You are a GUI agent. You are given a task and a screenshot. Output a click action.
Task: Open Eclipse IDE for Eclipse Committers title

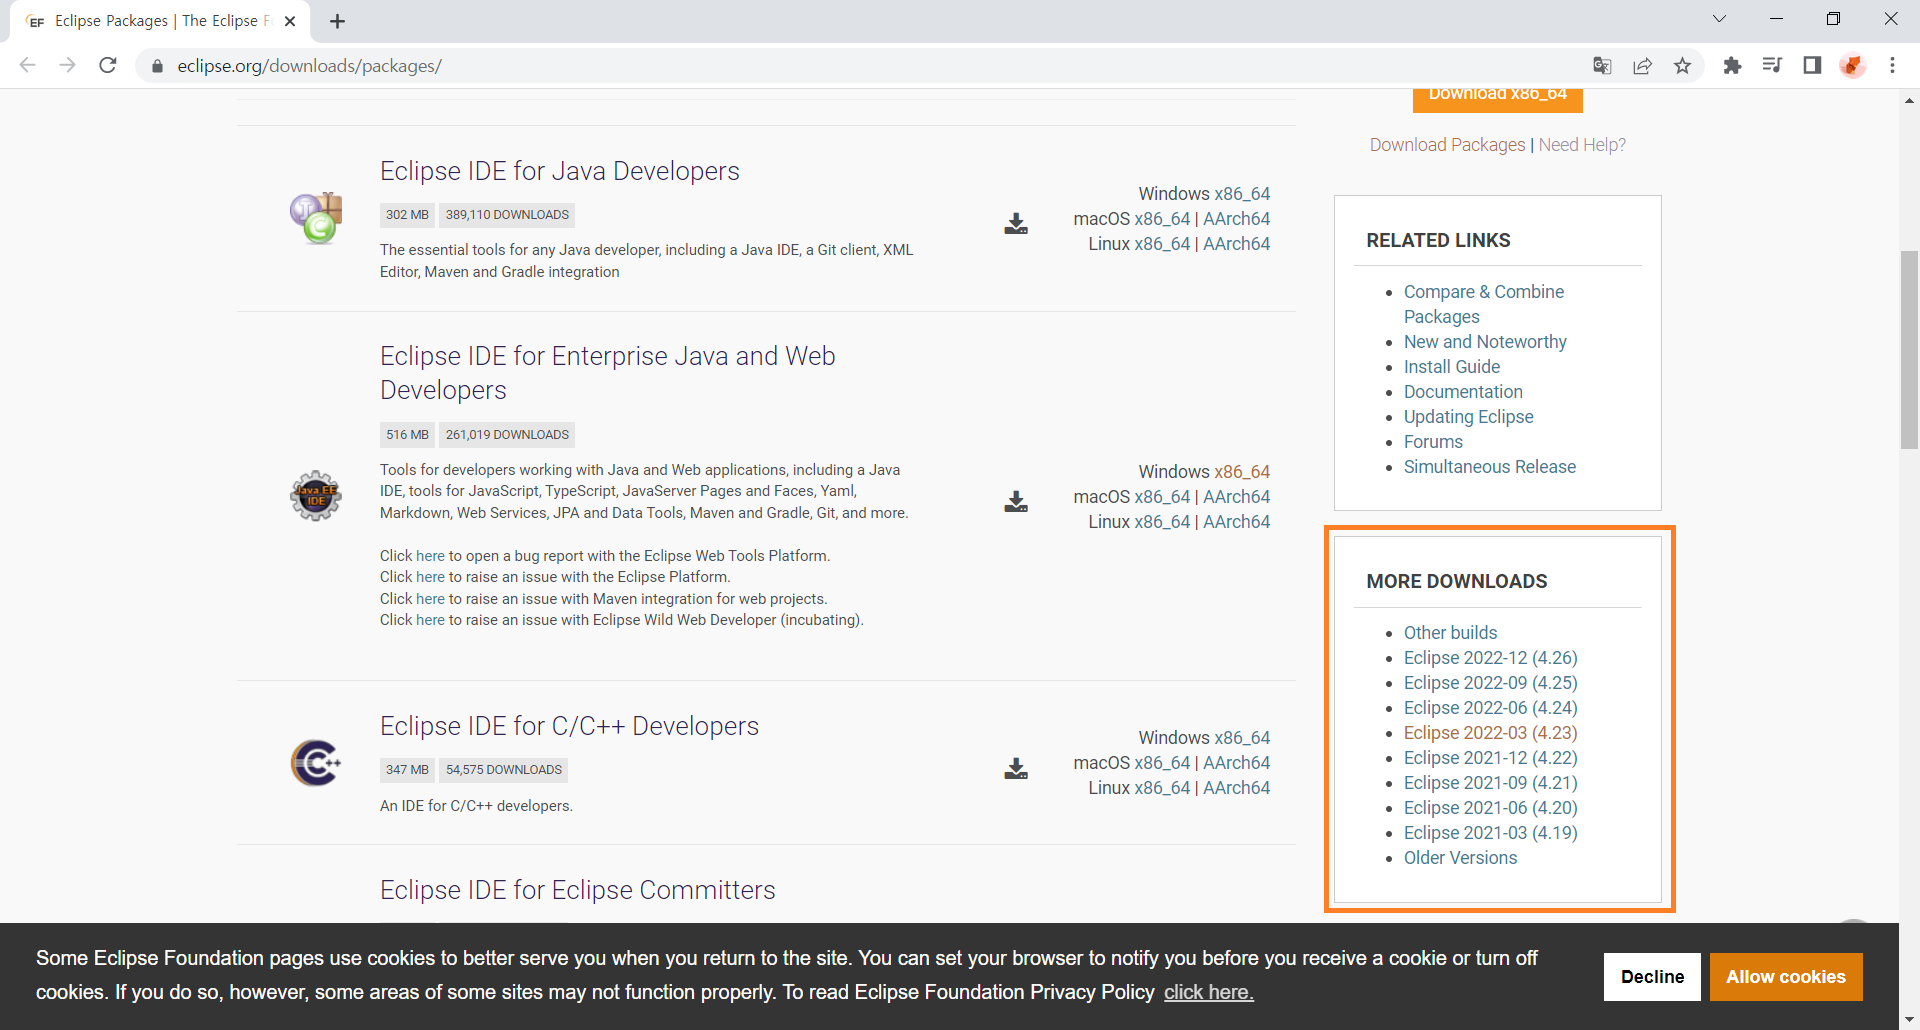click(577, 890)
